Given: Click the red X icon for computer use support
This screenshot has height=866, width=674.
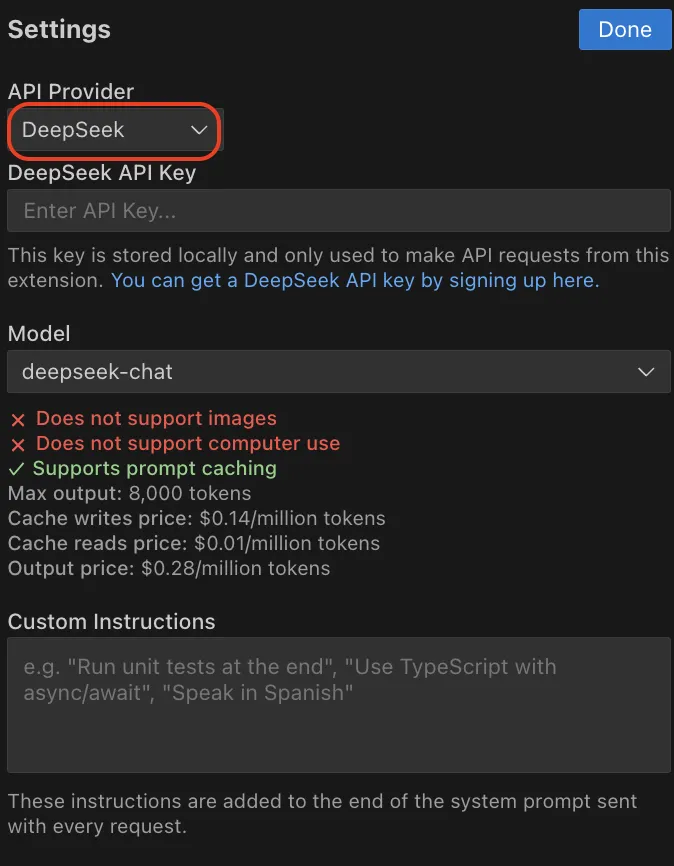Looking at the screenshot, I should click(16, 443).
